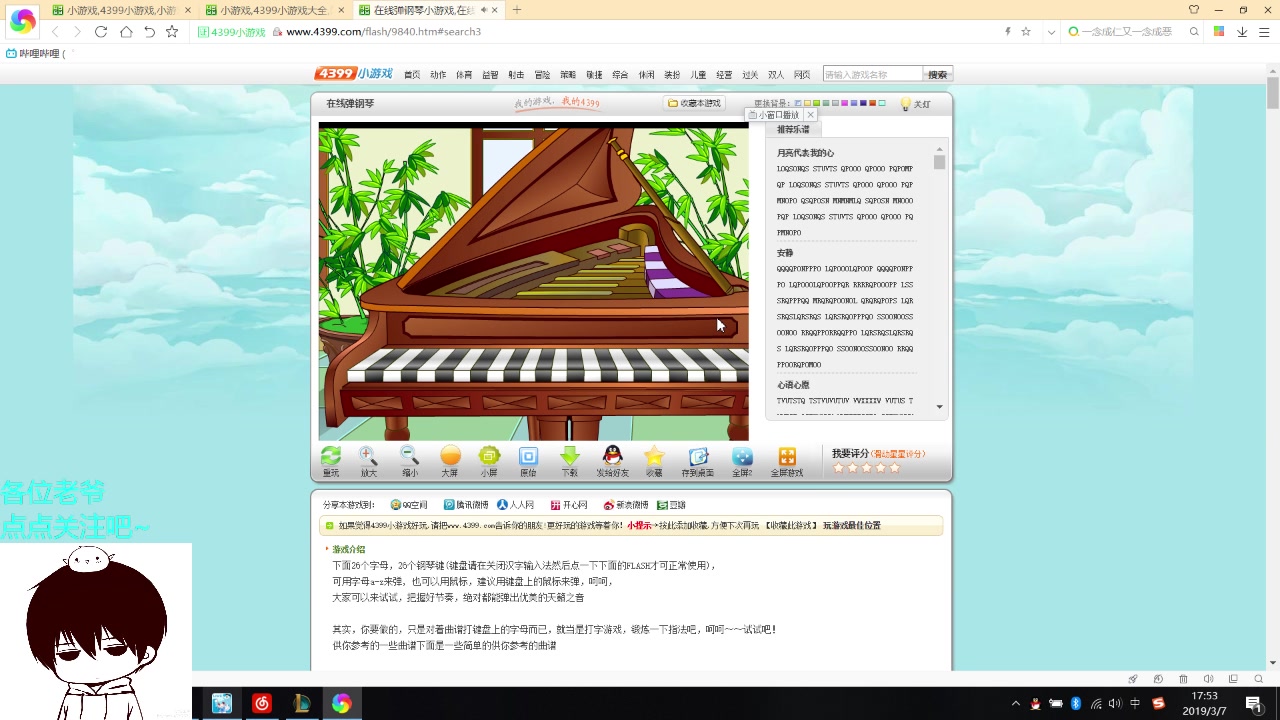
Task: Click the bookmark star beside the home icon
Action: click(x=172, y=32)
